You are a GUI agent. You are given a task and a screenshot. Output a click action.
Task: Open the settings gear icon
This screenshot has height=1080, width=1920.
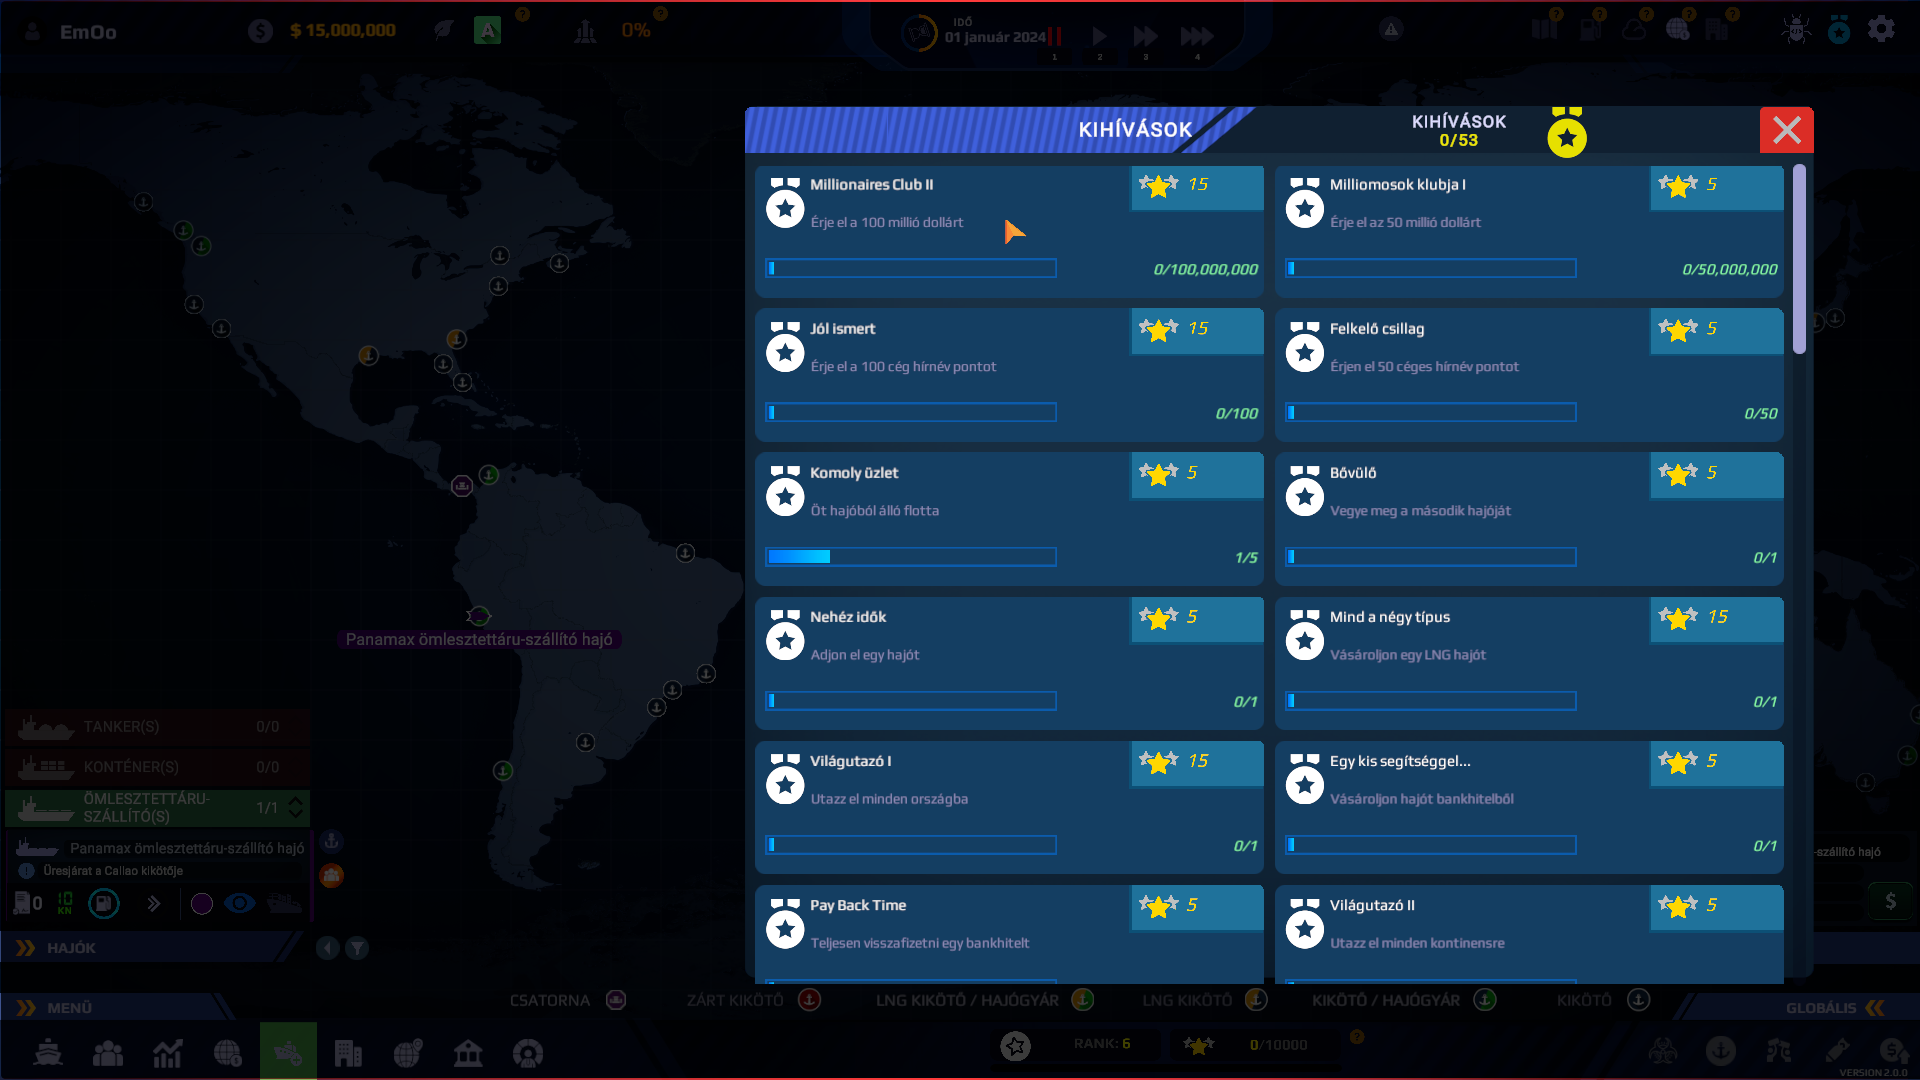click(1881, 29)
